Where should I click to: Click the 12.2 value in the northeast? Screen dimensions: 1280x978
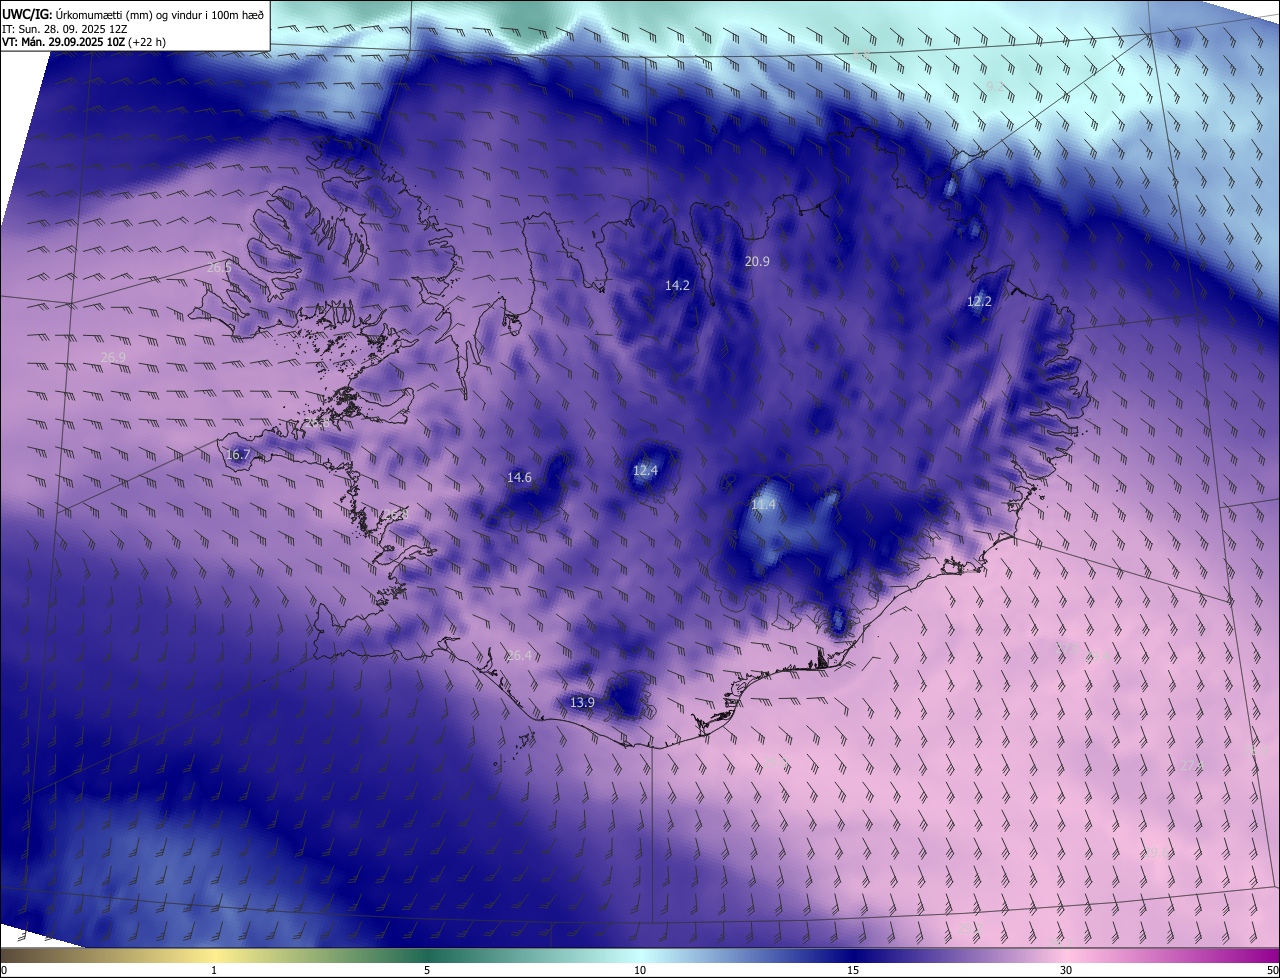pyautogui.click(x=979, y=302)
